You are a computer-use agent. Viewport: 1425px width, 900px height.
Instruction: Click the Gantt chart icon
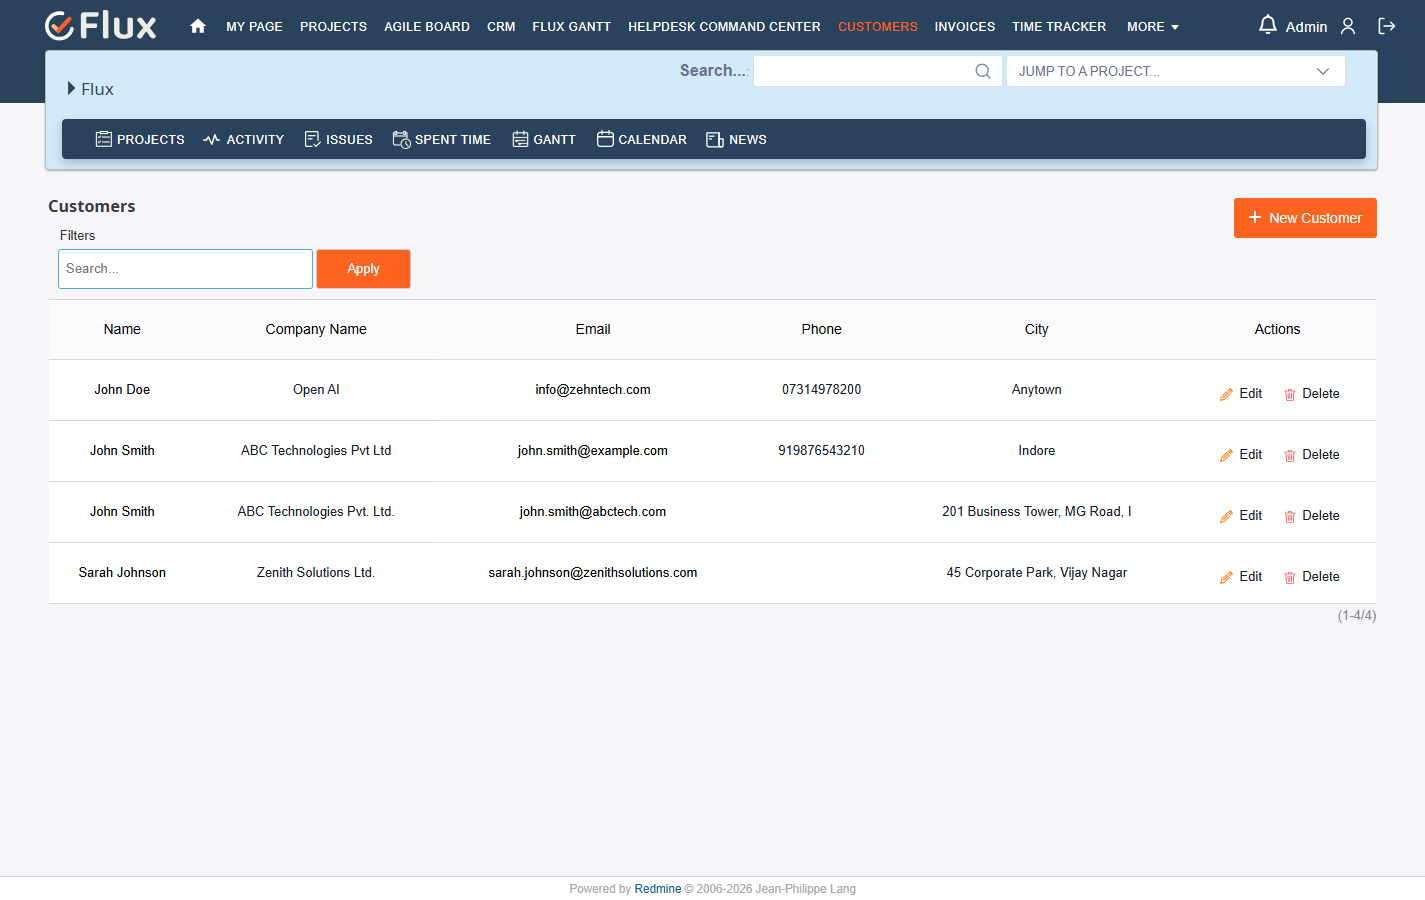520,139
